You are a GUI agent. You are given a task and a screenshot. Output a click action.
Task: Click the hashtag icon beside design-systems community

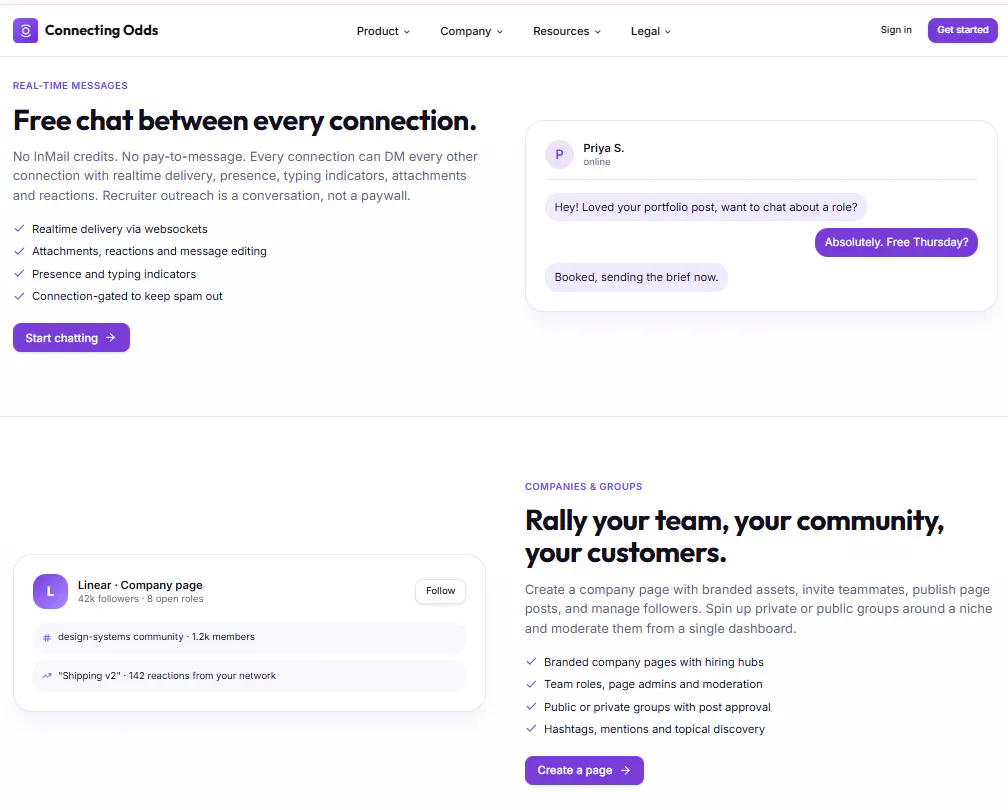tap(46, 638)
